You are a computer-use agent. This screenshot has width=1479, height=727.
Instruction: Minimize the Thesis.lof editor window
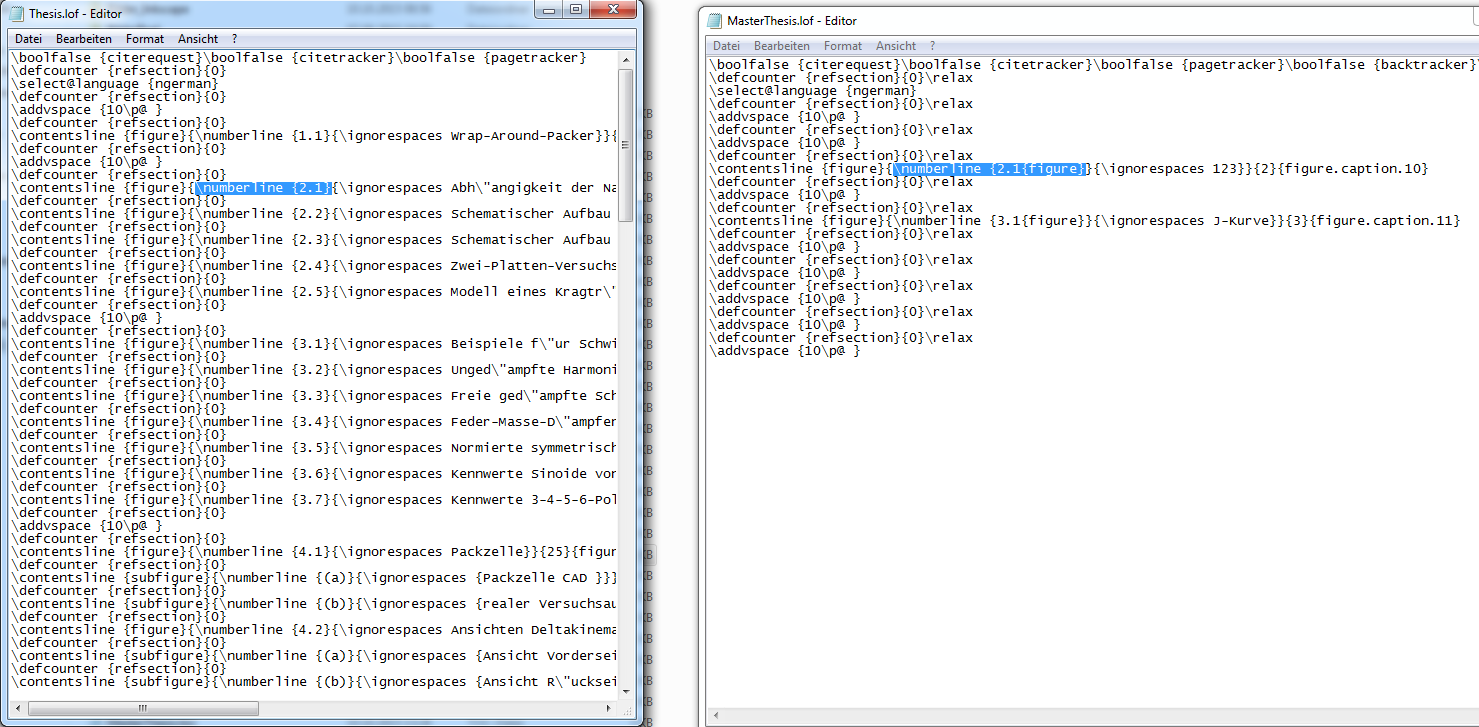click(549, 9)
